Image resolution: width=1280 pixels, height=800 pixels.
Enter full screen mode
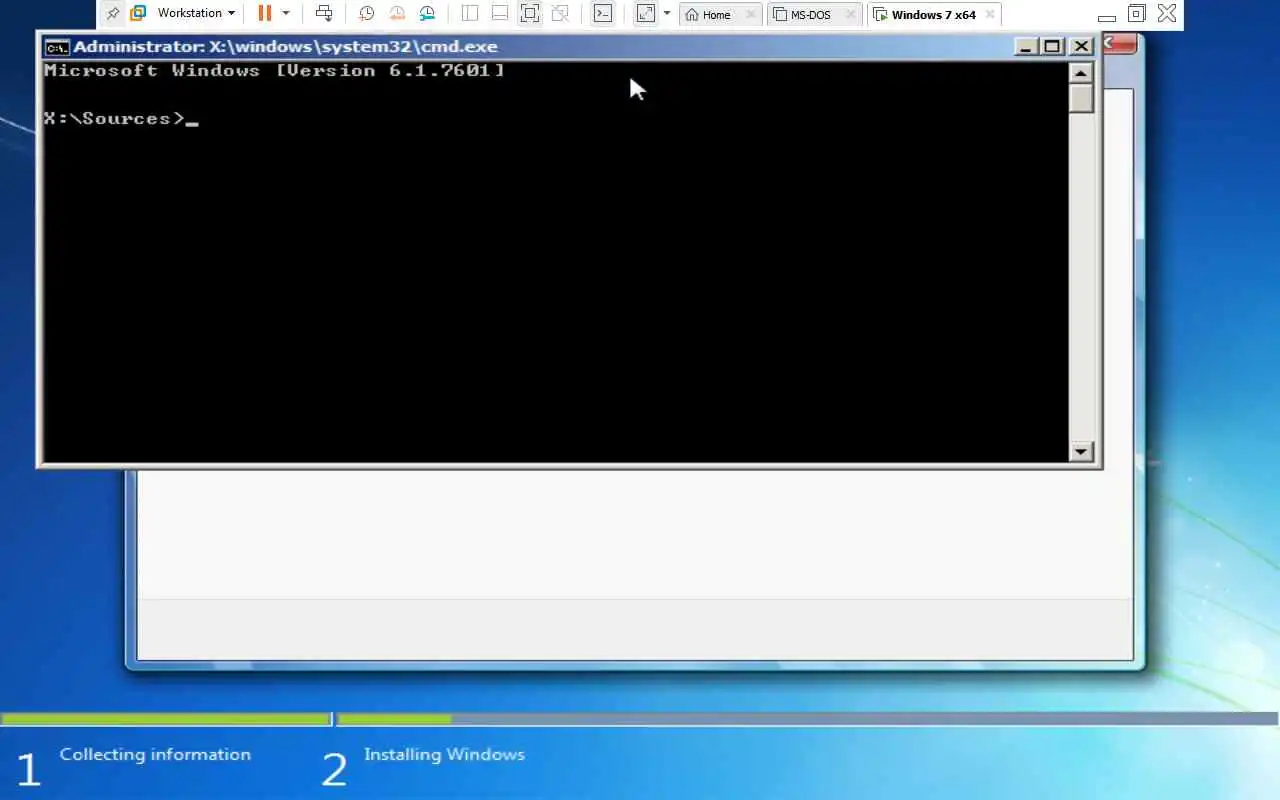pyautogui.click(x=530, y=14)
